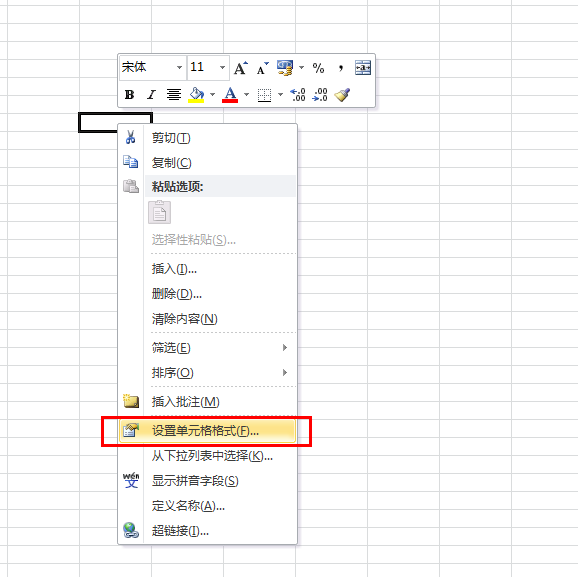Click the hyperlink globe icon

131,531
